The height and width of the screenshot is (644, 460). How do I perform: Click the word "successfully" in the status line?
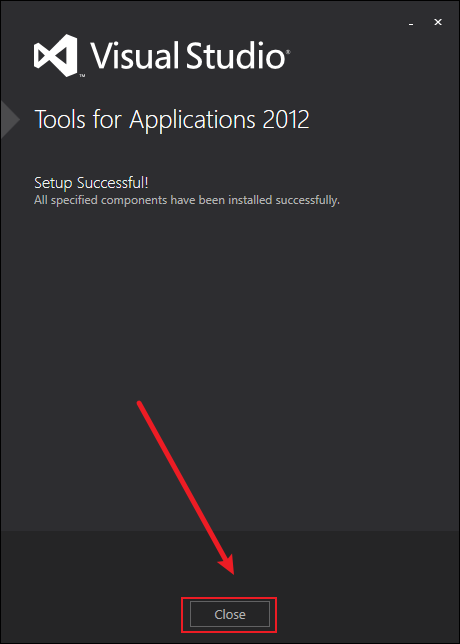click(x=307, y=200)
